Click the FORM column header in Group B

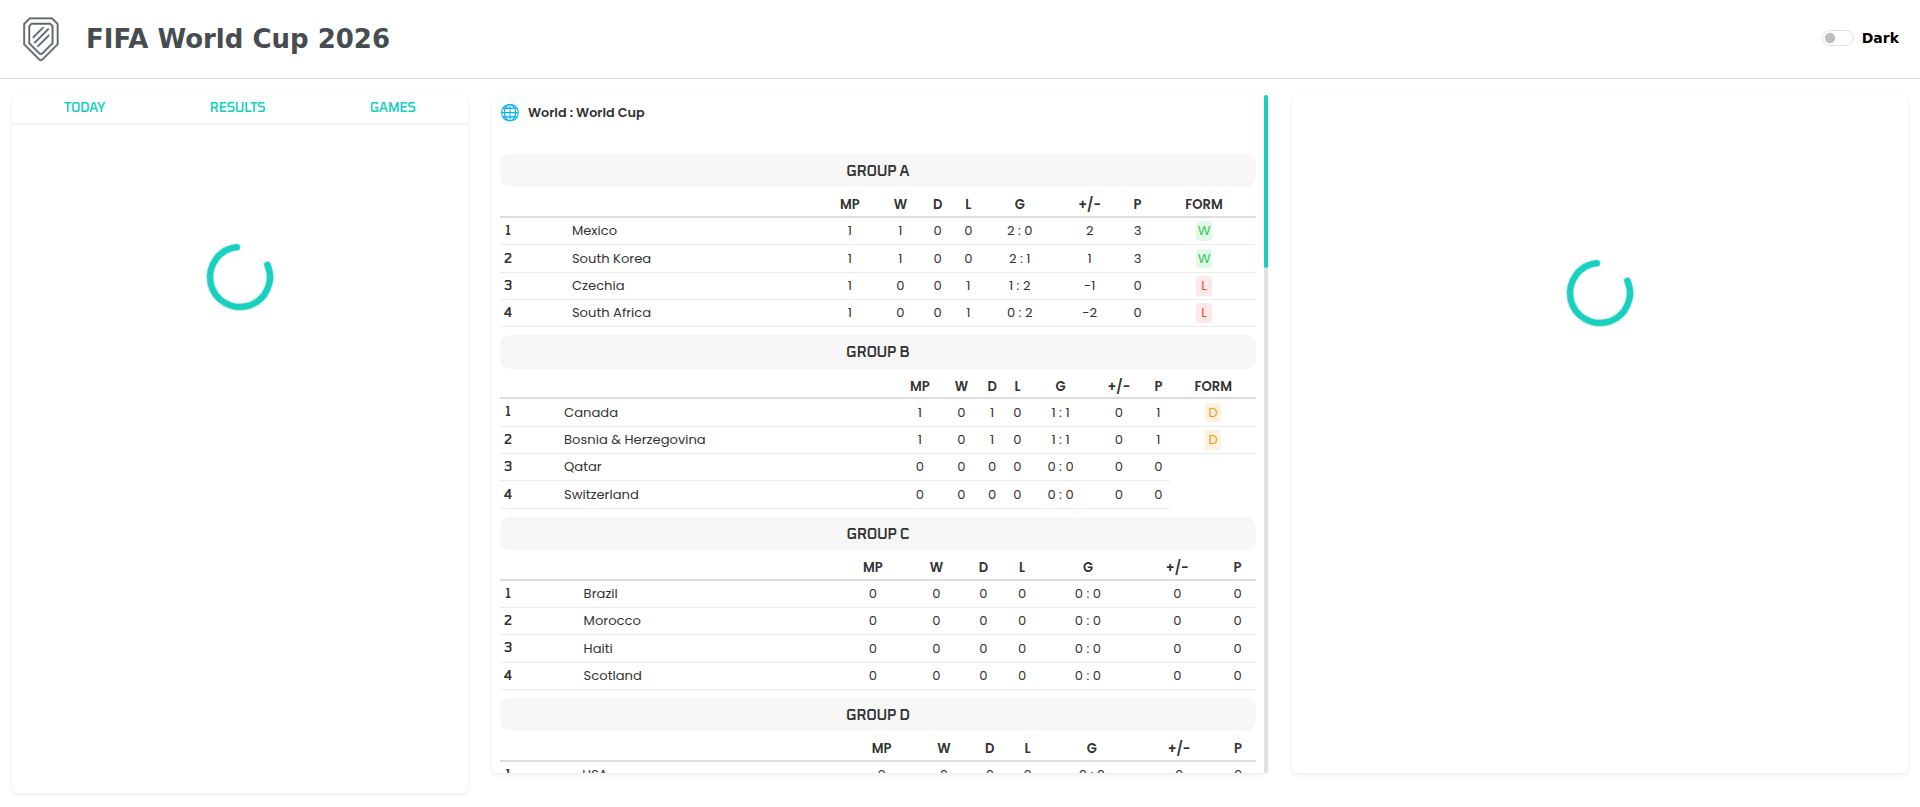click(x=1213, y=386)
